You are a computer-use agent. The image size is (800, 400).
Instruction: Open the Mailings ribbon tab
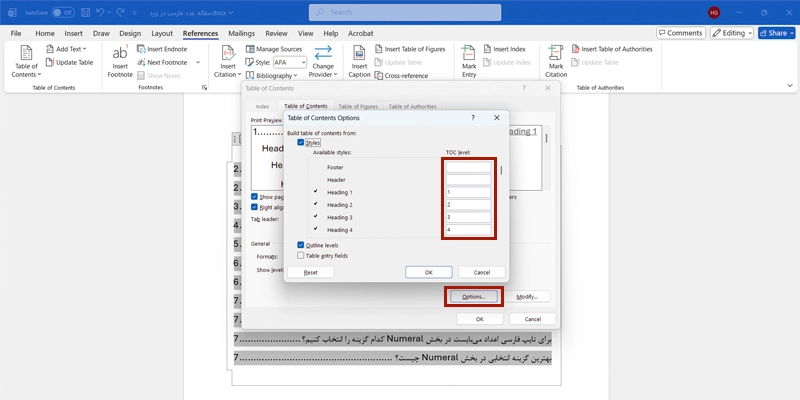pyautogui.click(x=241, y=33)
